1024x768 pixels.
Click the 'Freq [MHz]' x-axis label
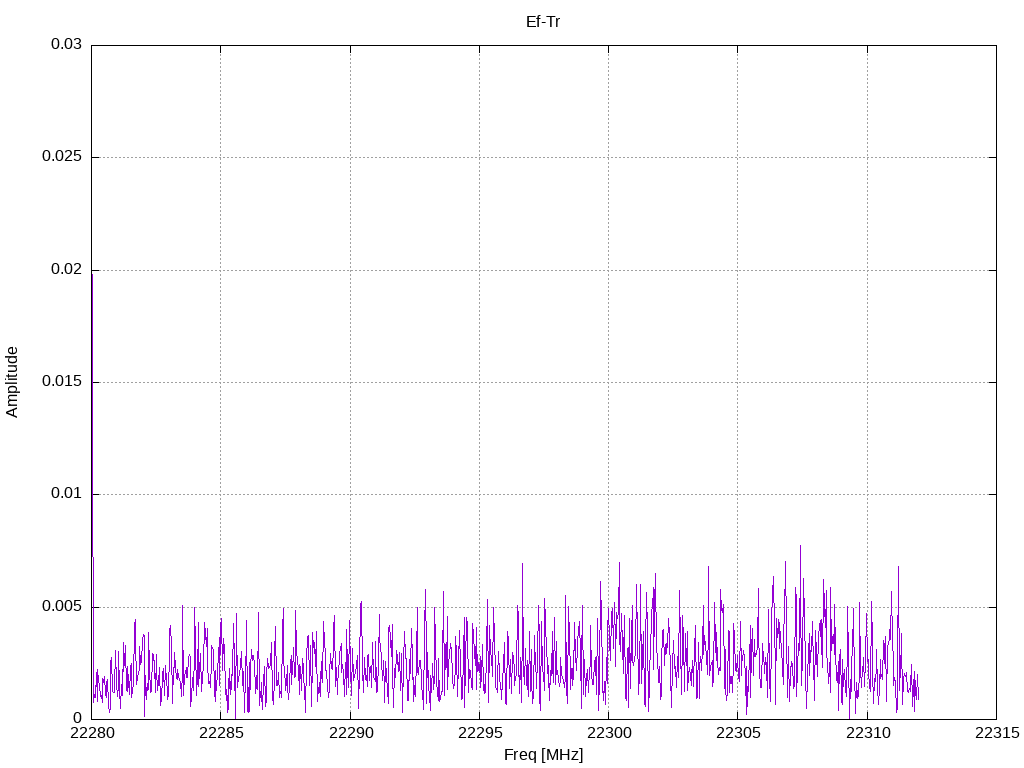(x=543, y=755)
